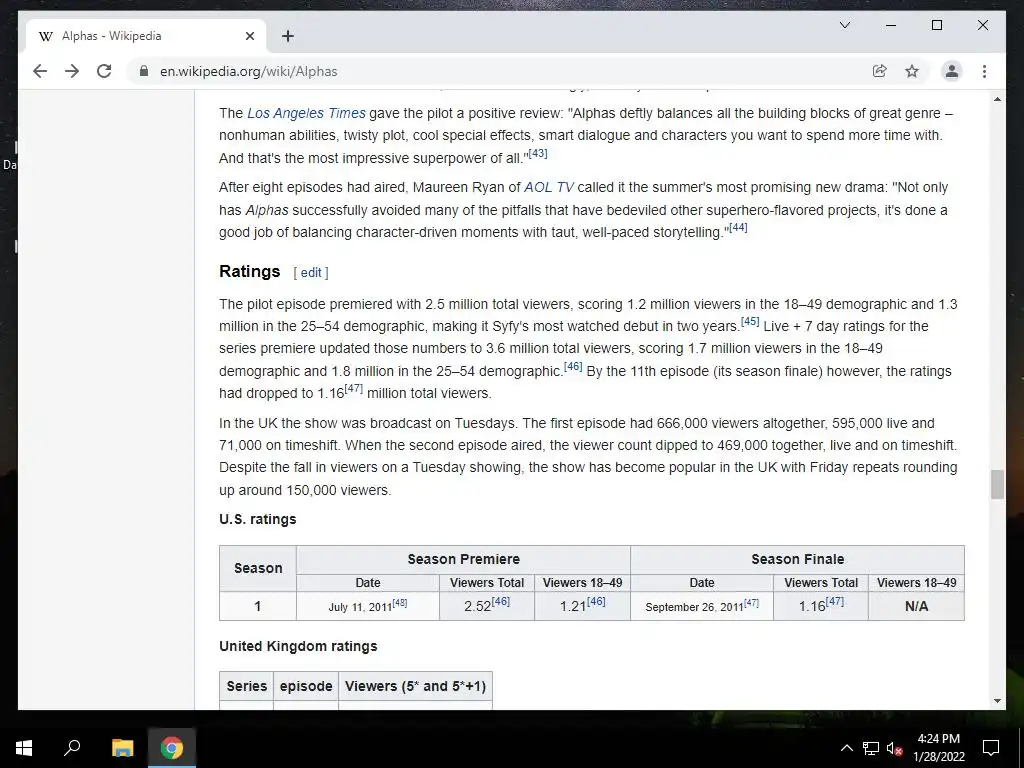Click the episode column header in UK table

(306, 686)
